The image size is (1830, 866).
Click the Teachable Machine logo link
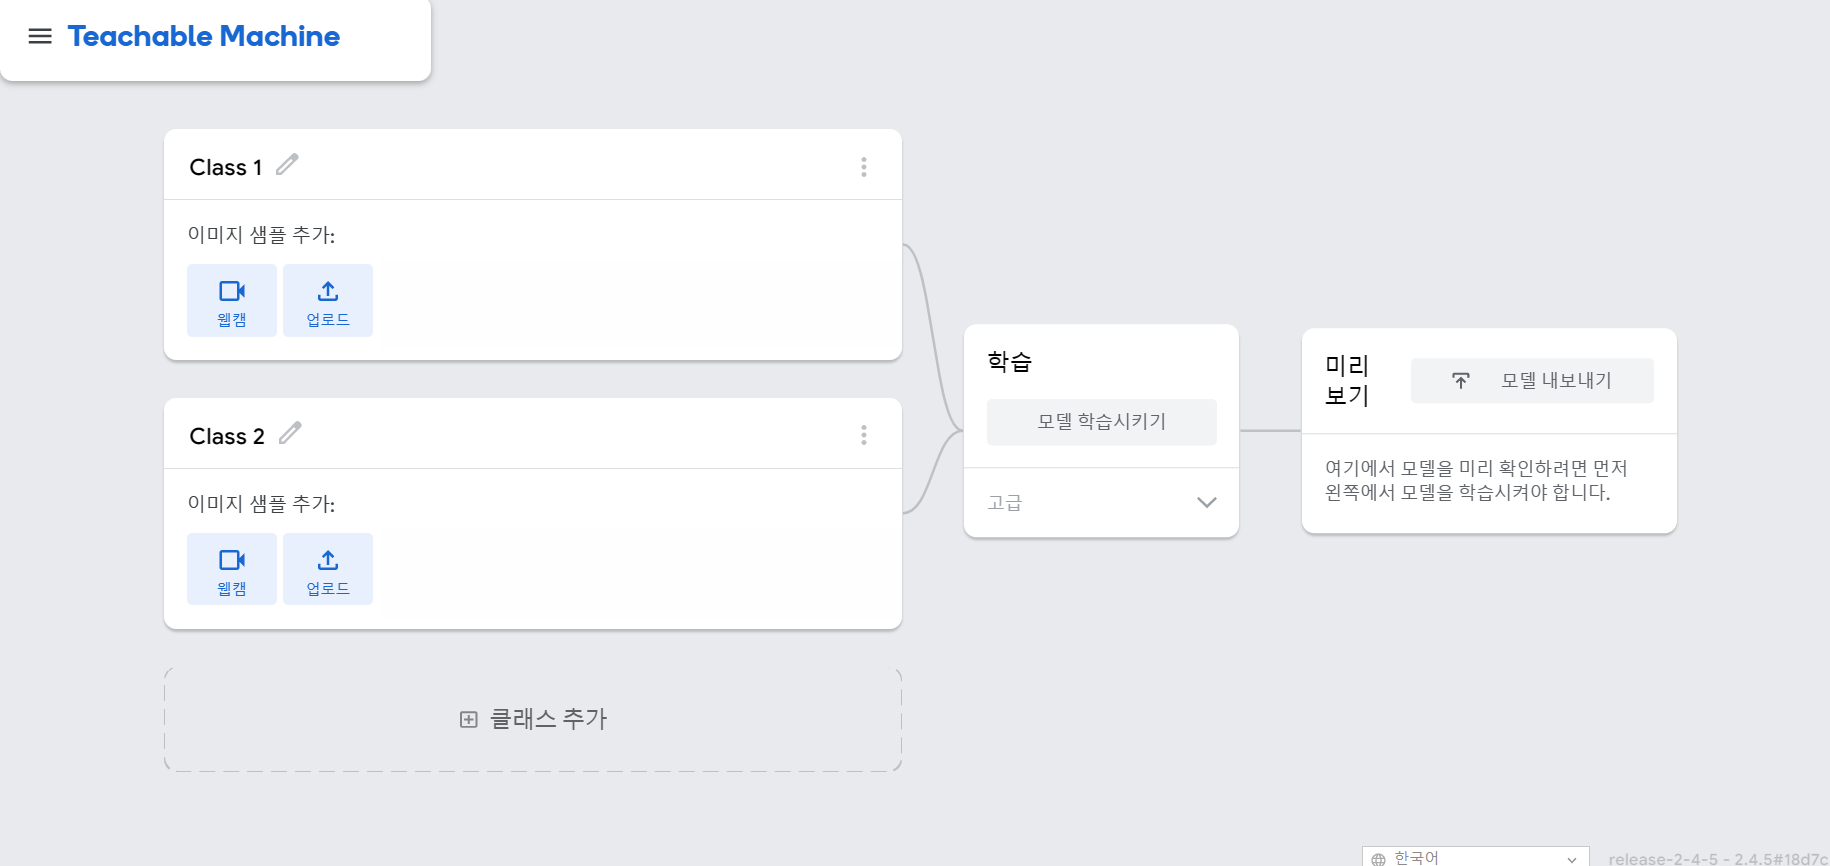pos(204,36)
